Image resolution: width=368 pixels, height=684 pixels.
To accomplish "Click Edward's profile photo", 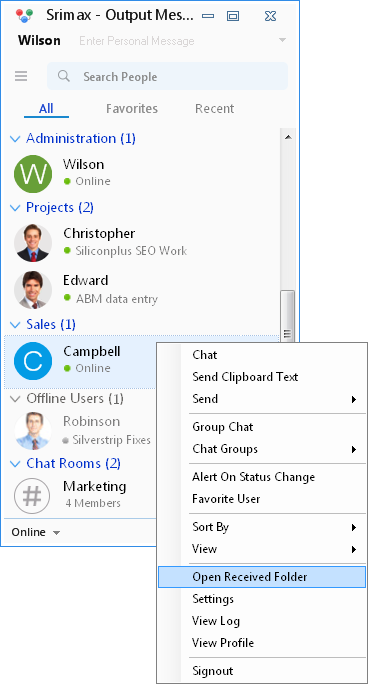I will point(33,290).
